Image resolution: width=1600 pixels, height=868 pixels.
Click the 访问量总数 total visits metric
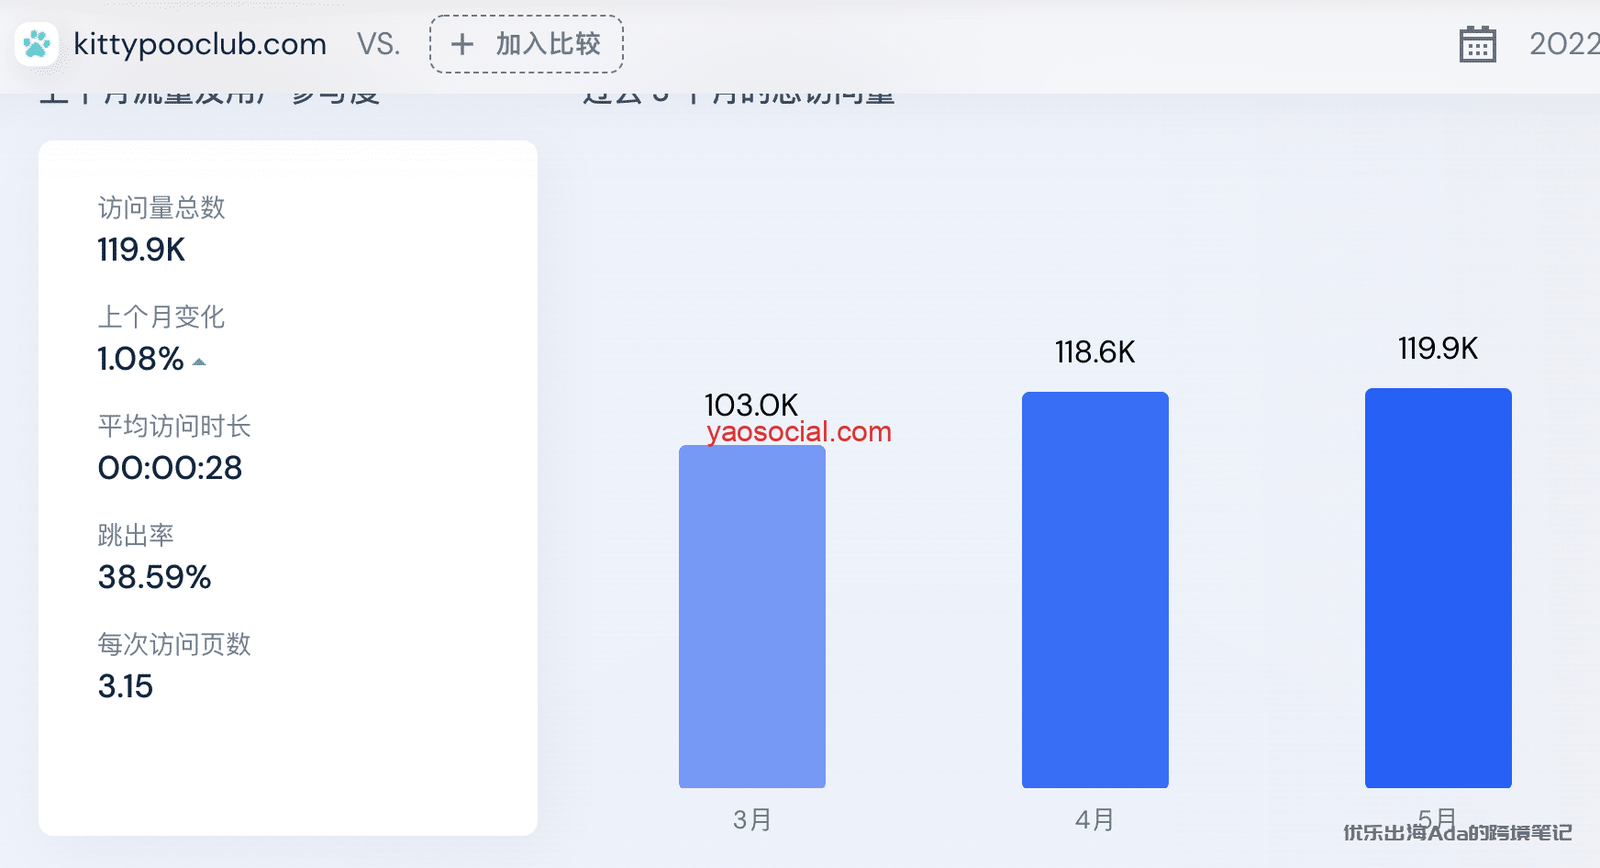161,229
